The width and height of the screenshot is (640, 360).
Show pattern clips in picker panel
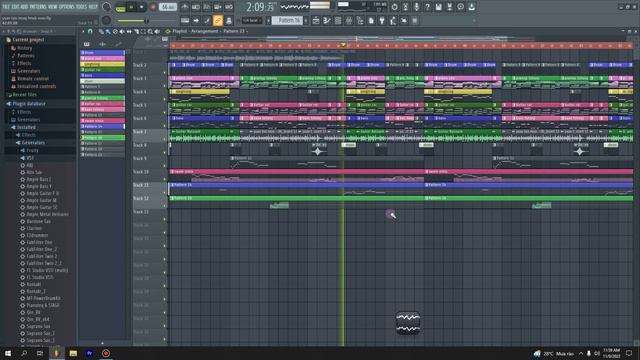tap(87, 44)
